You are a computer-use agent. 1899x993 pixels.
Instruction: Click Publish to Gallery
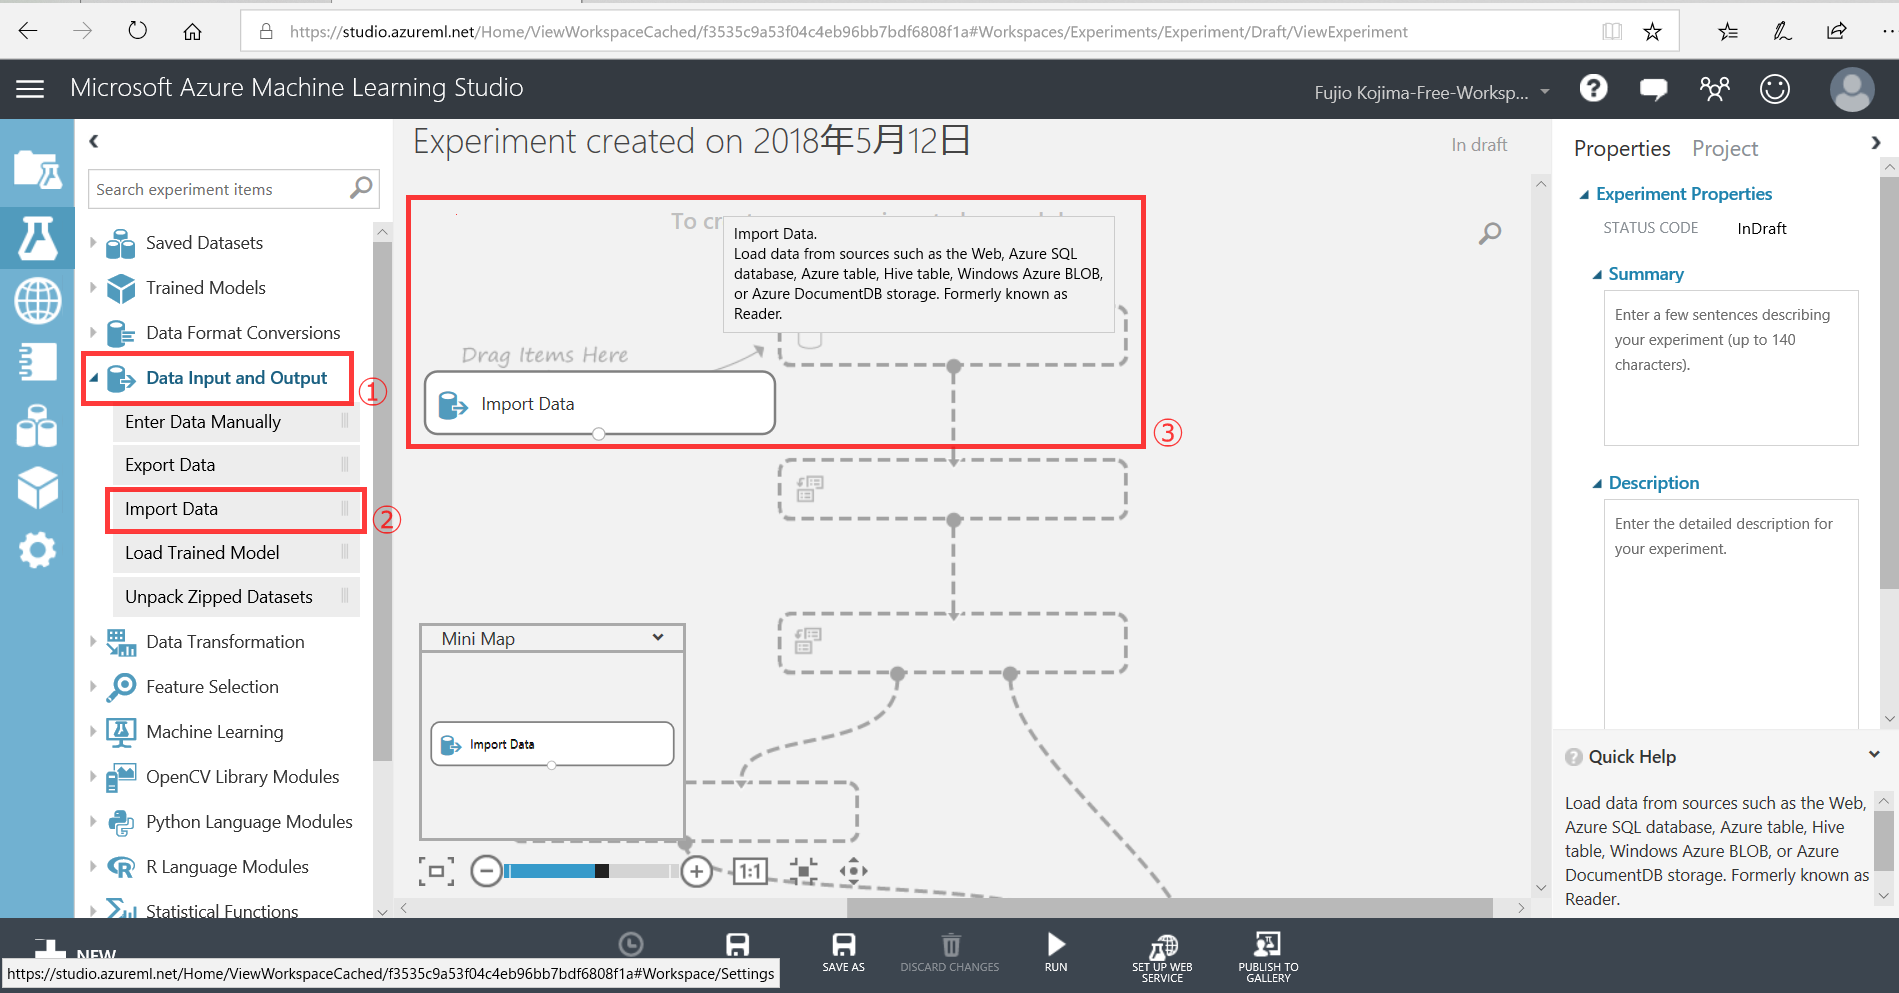pyautogui.click(x=1268, y=957)
